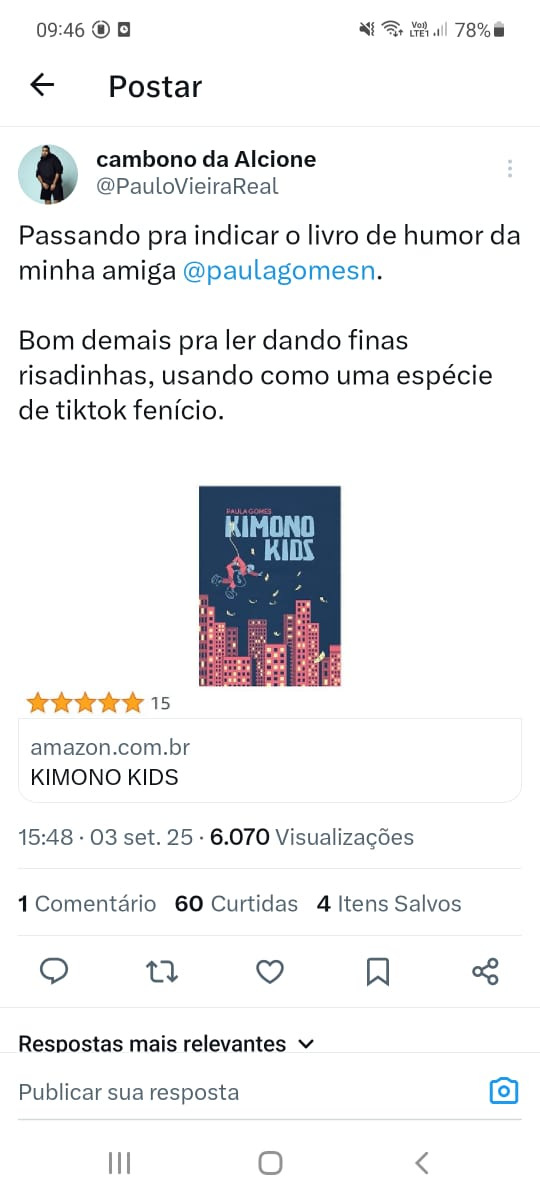Tap the Android recent apps navigation button
This screenshot has height=1200, width=540.
point(119,1163)
